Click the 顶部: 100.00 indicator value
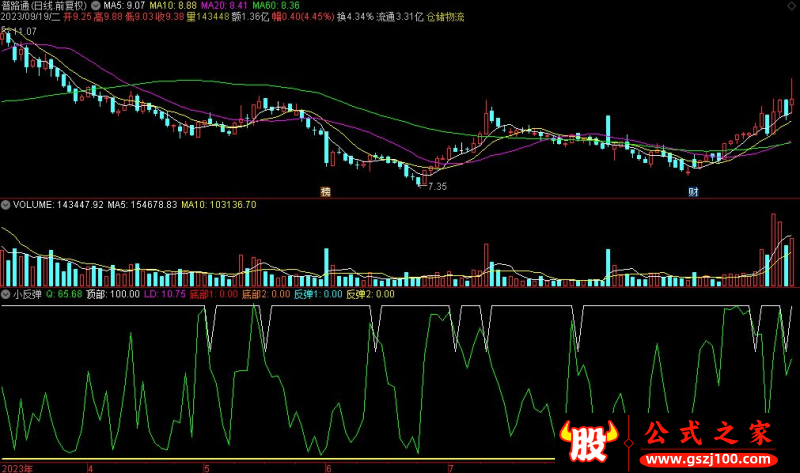Screen dimensions: 800x473 (113, 294)
